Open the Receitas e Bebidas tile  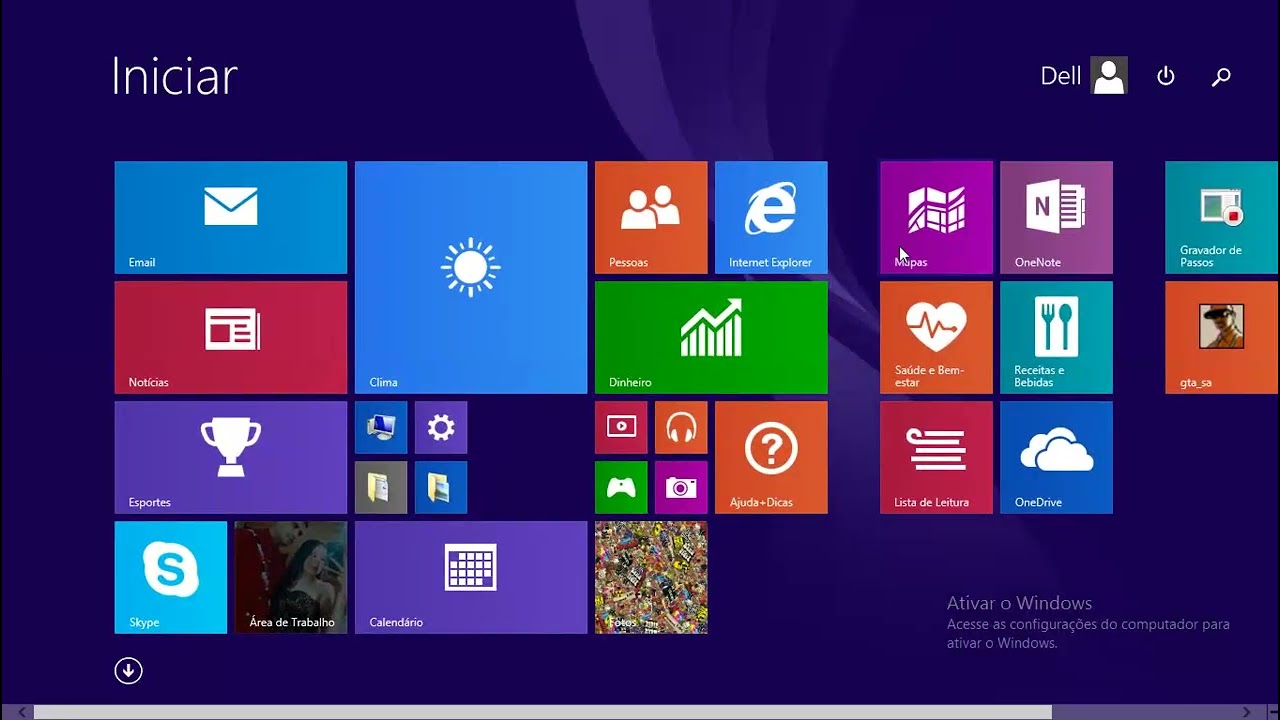(x=1056, y=337)
